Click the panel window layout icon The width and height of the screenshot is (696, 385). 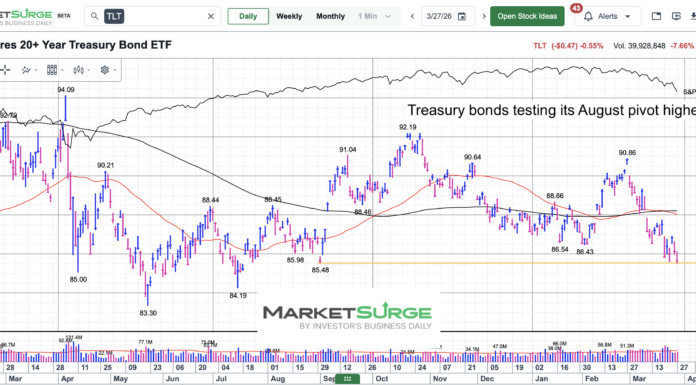pyautogui.click(x=656, y=16)
